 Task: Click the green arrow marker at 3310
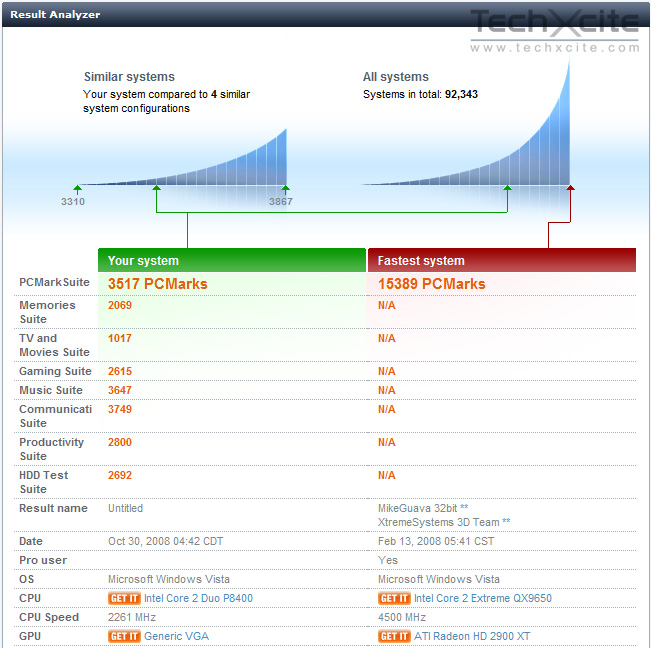pyautogui.click(x=78, y=190)
